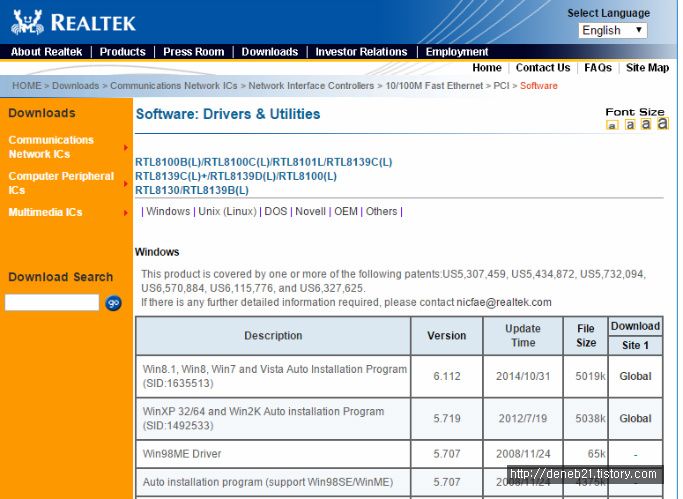
Task: Click File Size column header
Action: 585,336
